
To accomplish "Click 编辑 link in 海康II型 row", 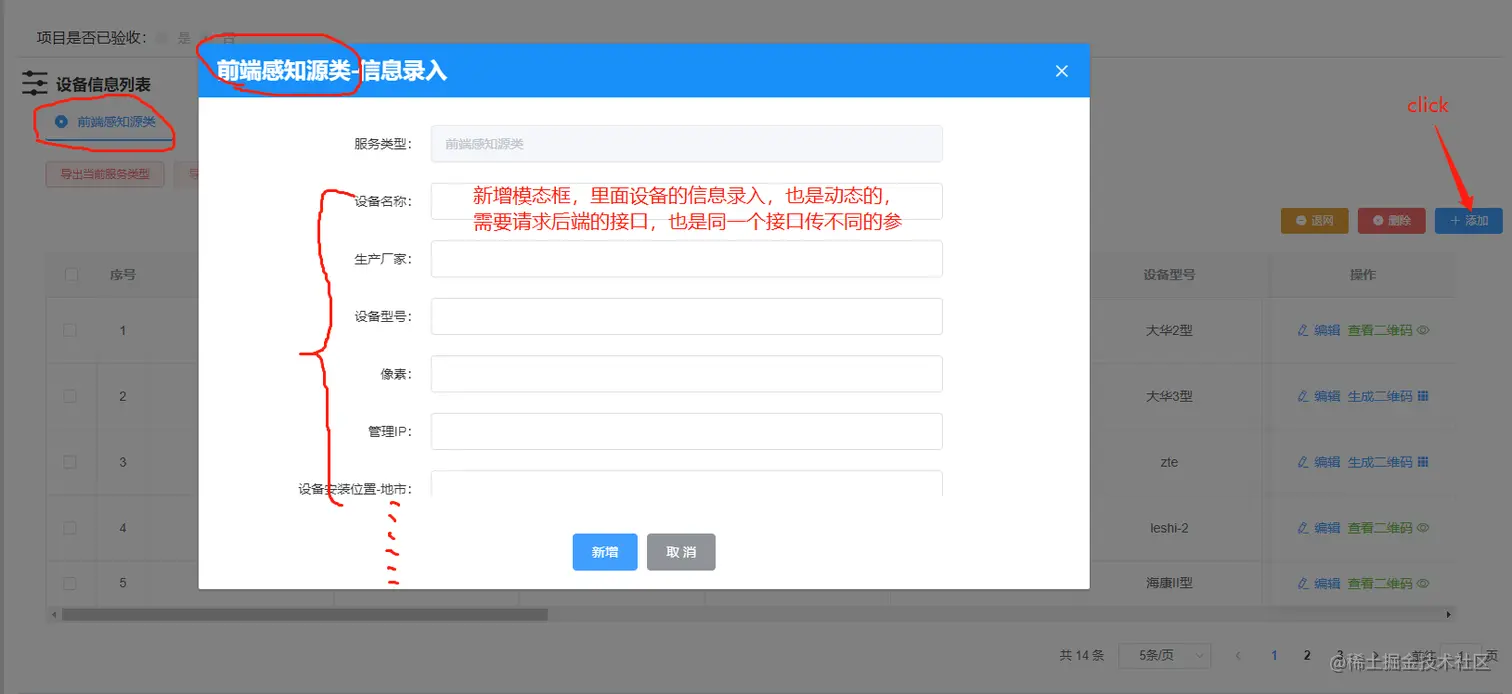I will 1326,584.
